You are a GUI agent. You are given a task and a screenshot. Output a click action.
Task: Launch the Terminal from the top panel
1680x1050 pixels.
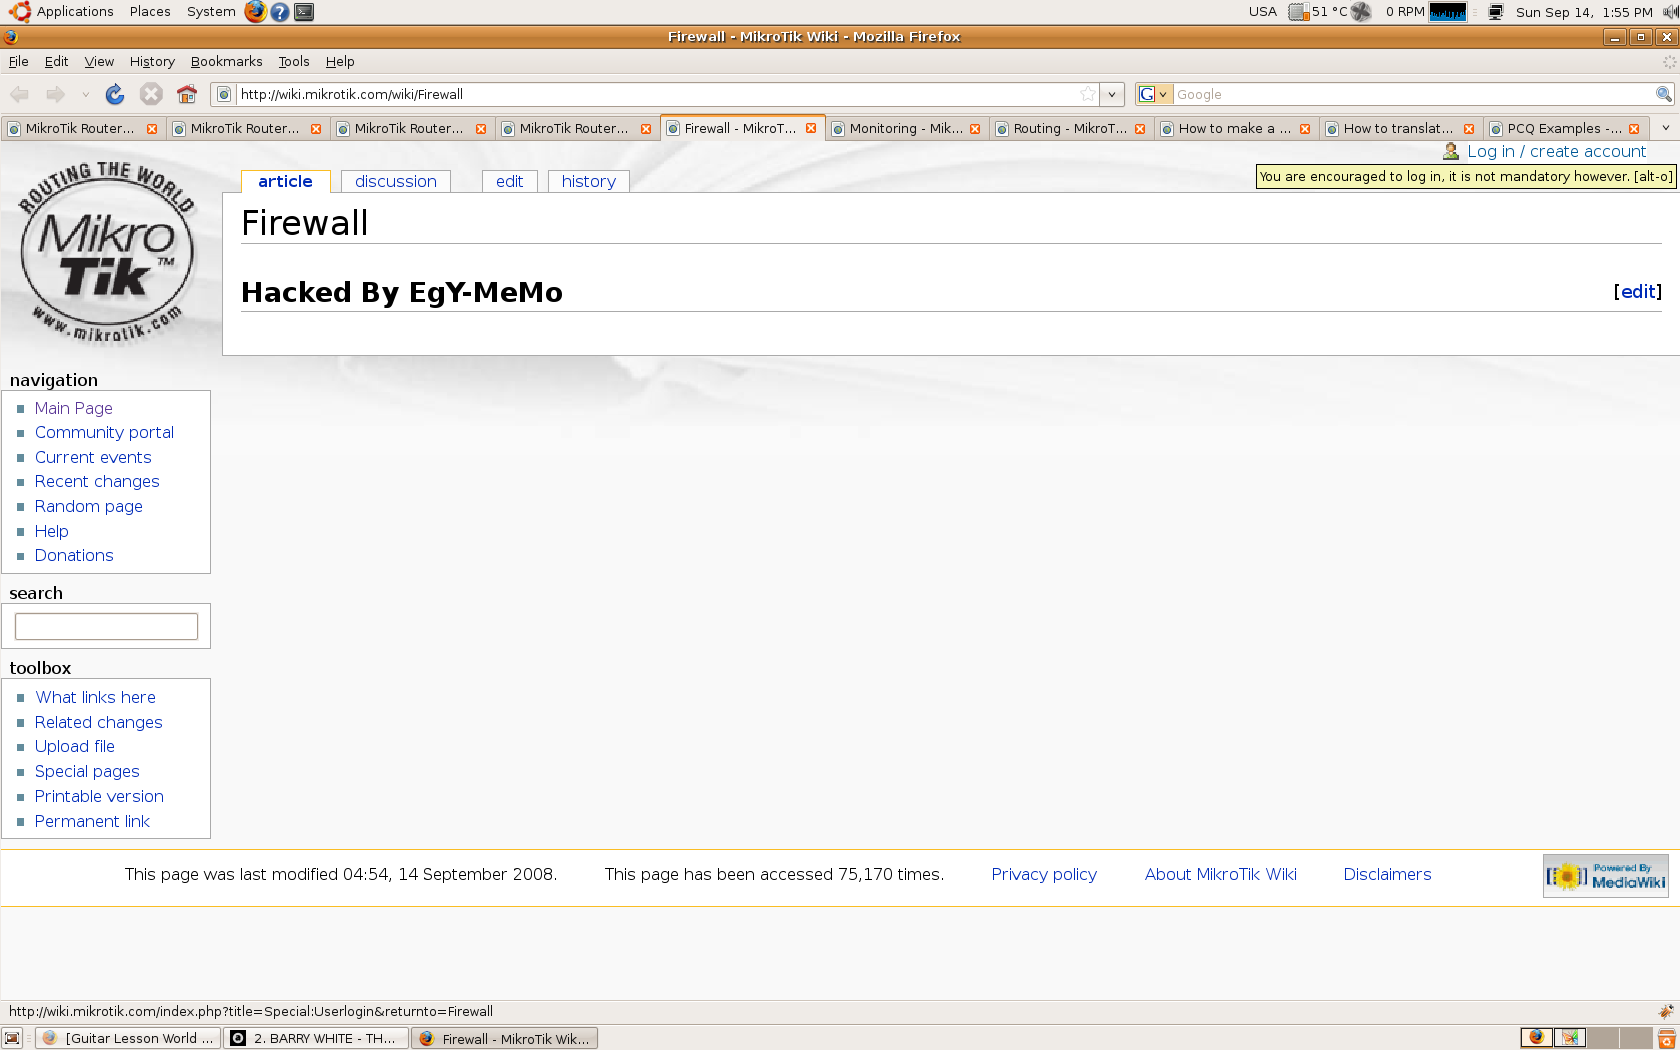pos(304,12)
